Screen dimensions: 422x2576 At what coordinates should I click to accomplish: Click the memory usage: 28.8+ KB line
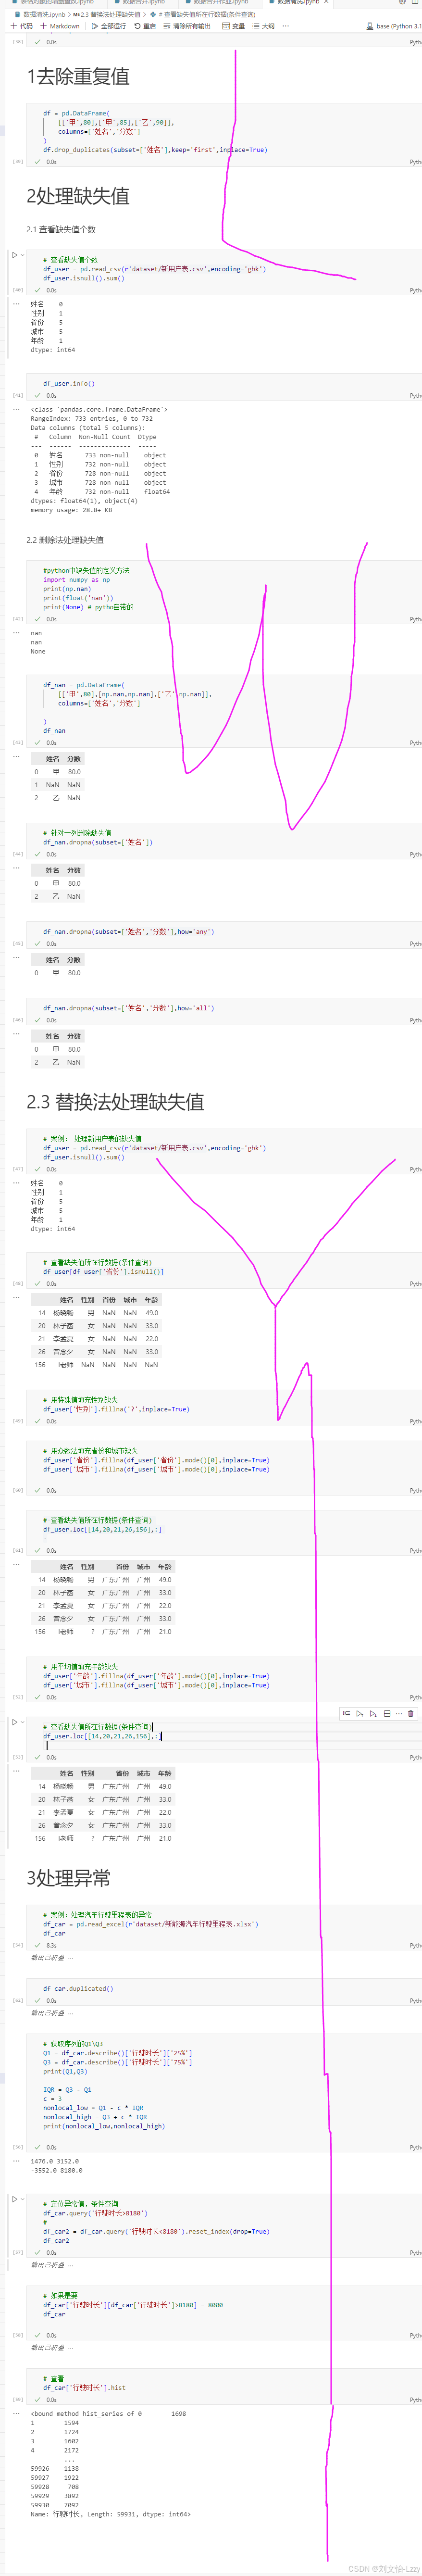[71, 510]
